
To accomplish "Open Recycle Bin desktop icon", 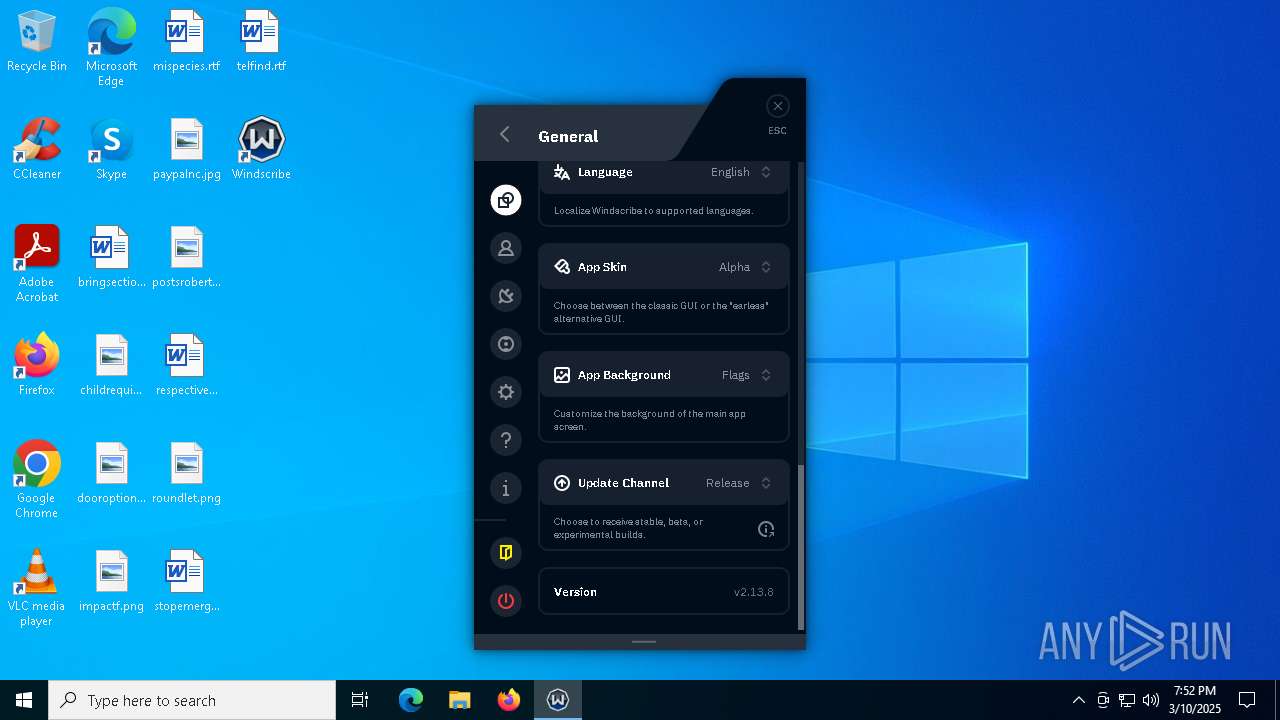I will 37,42.
